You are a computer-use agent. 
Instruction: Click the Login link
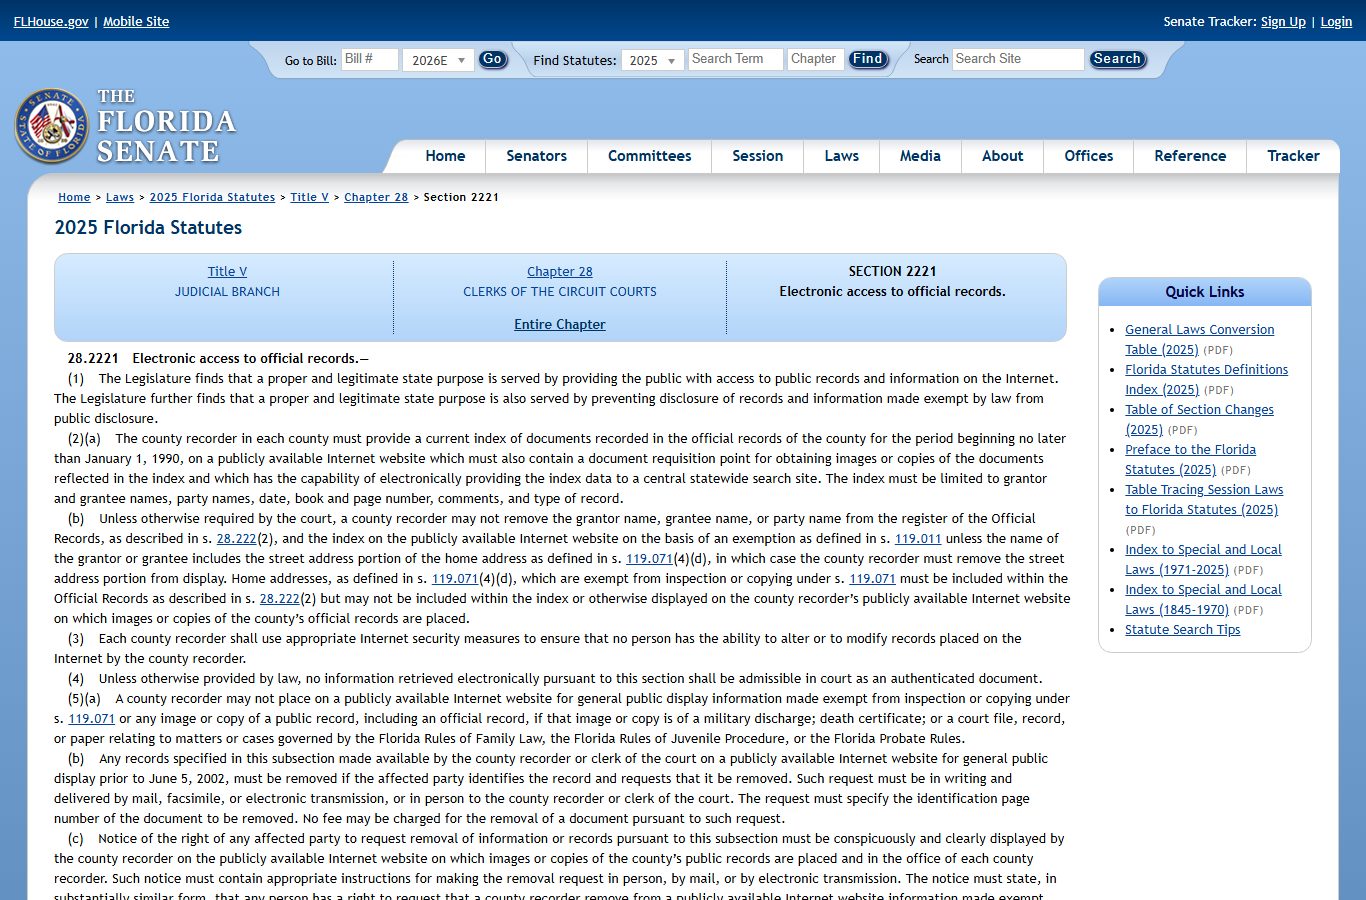click(1336, 21)
